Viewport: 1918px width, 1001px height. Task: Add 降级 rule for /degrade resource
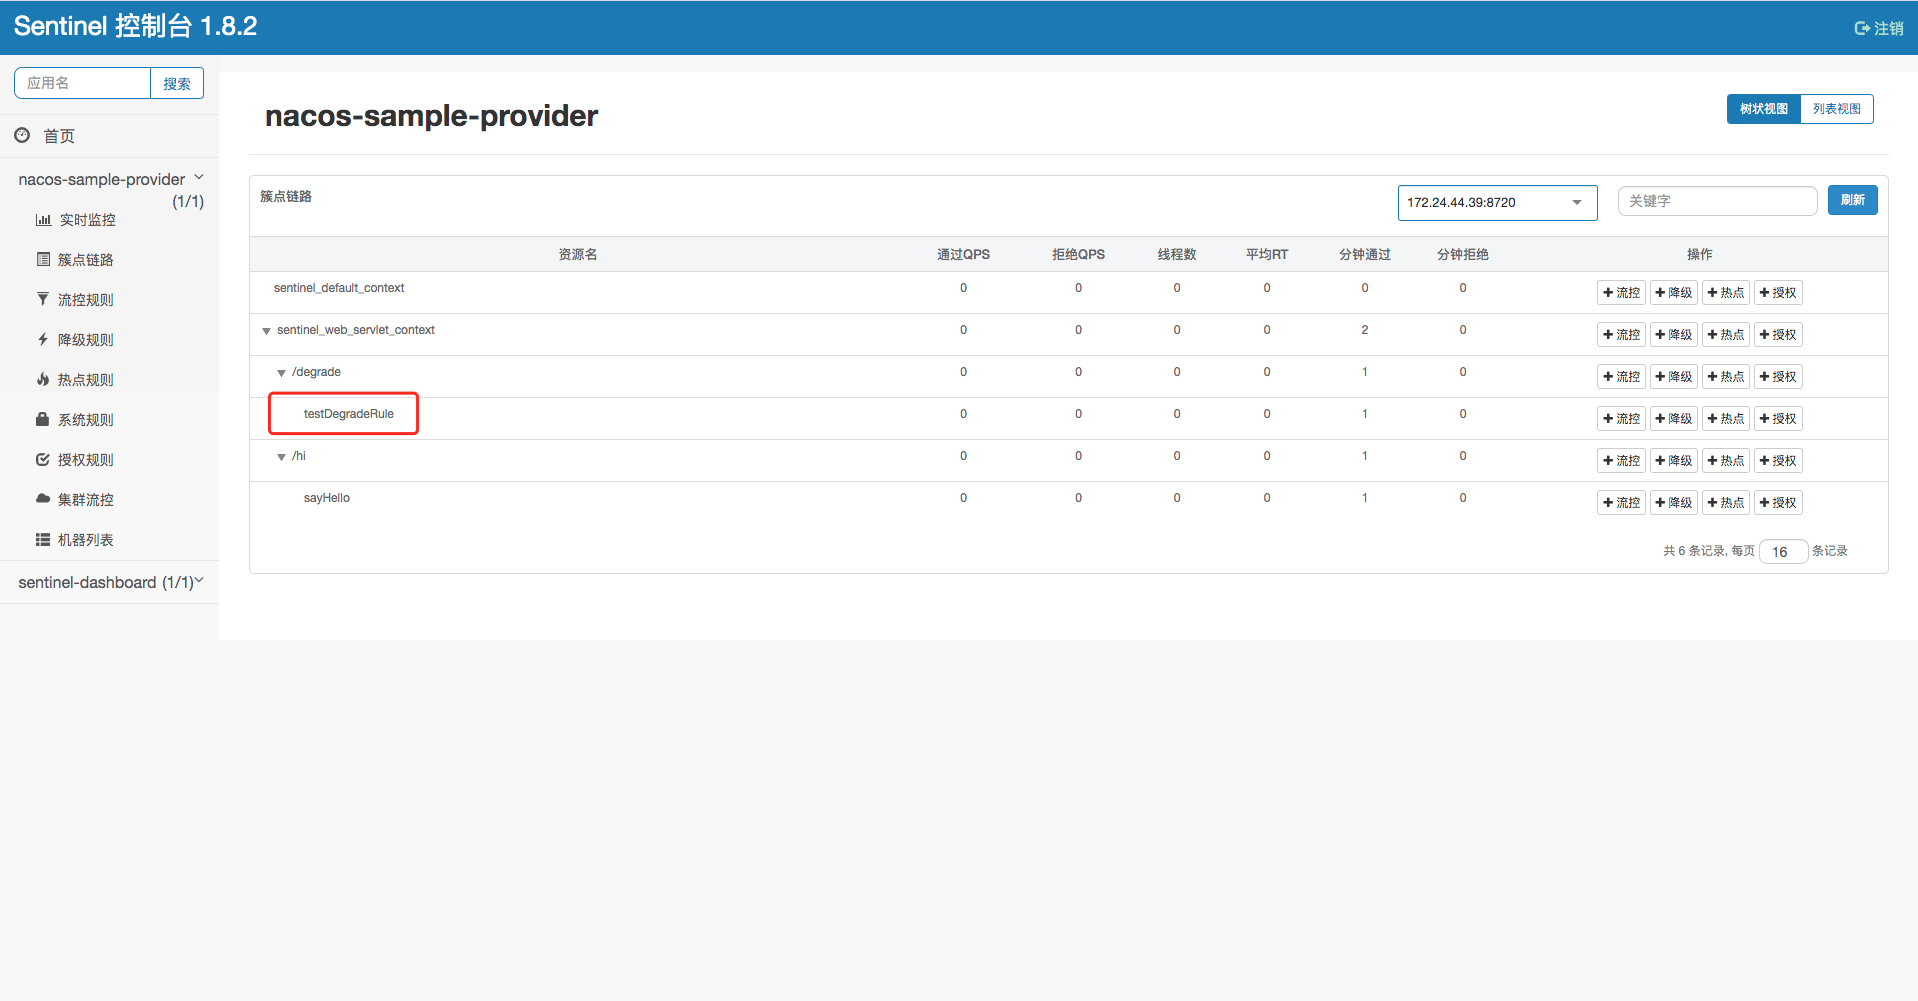coord(1673,377)
